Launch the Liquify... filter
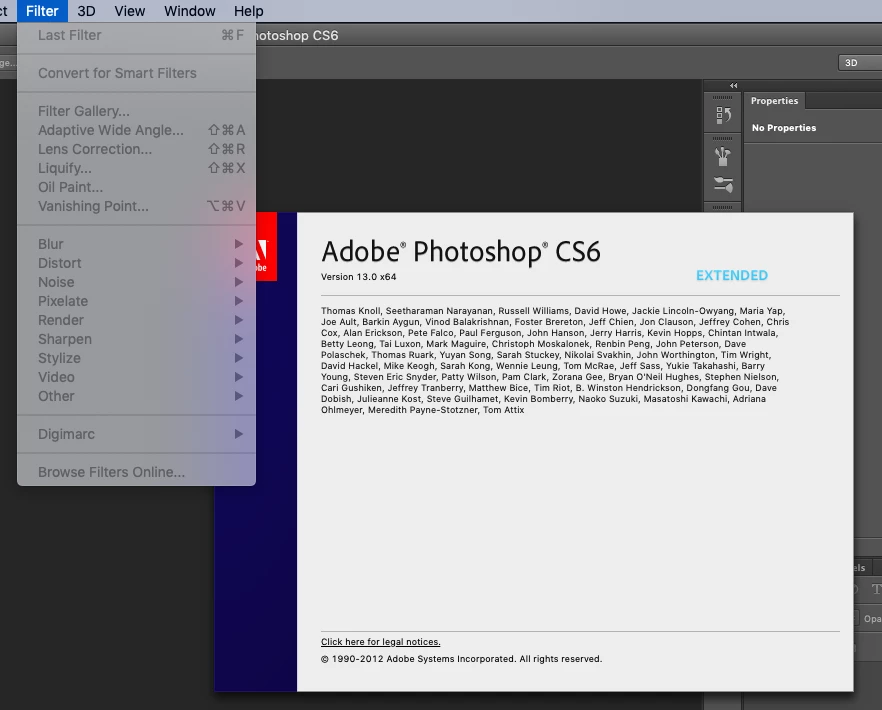This screenshot has width=882, height=710. (137, 168)
